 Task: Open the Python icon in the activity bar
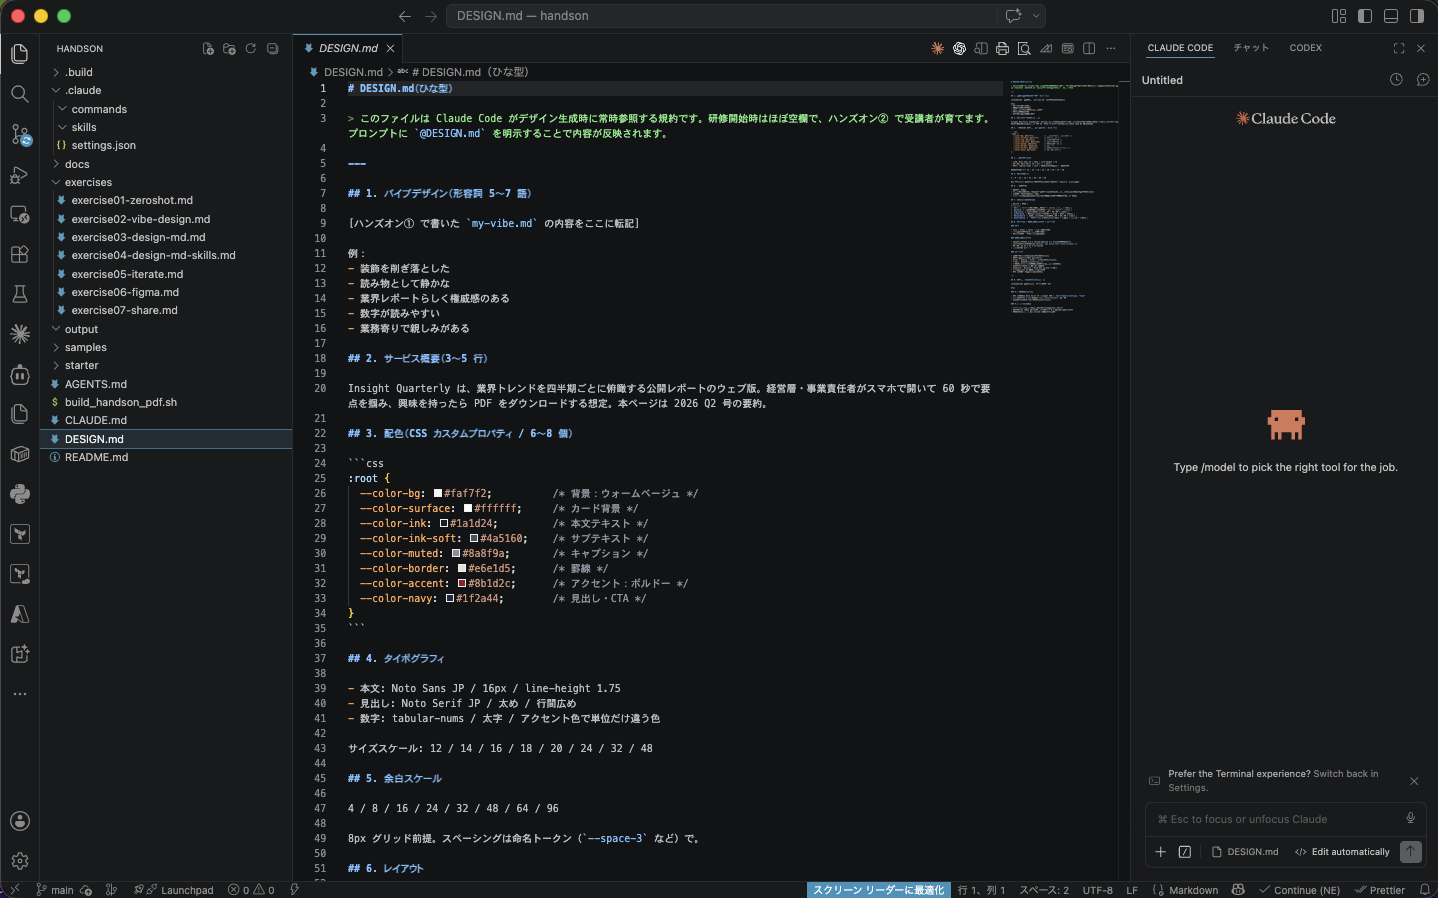pyautogui.click(x=19, y=494)
